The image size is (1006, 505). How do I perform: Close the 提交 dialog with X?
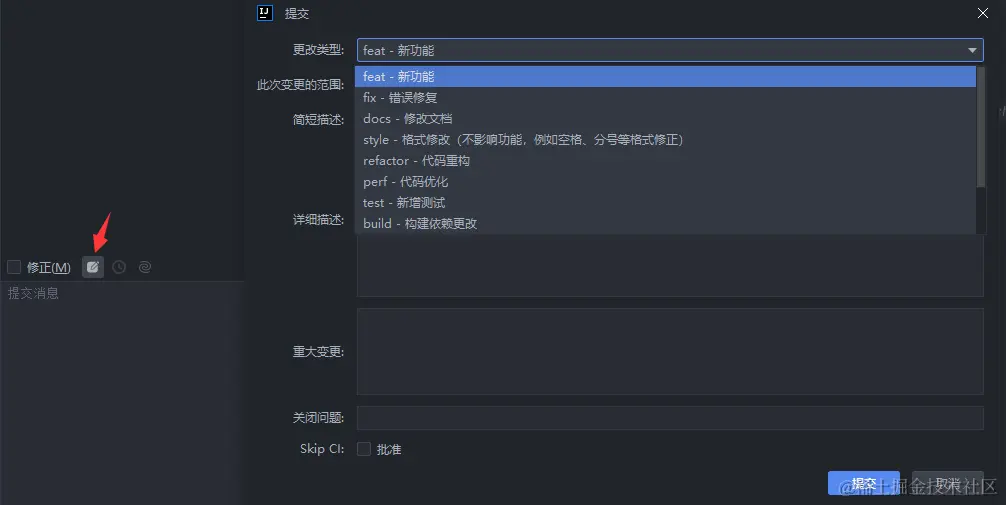(982, 13)
